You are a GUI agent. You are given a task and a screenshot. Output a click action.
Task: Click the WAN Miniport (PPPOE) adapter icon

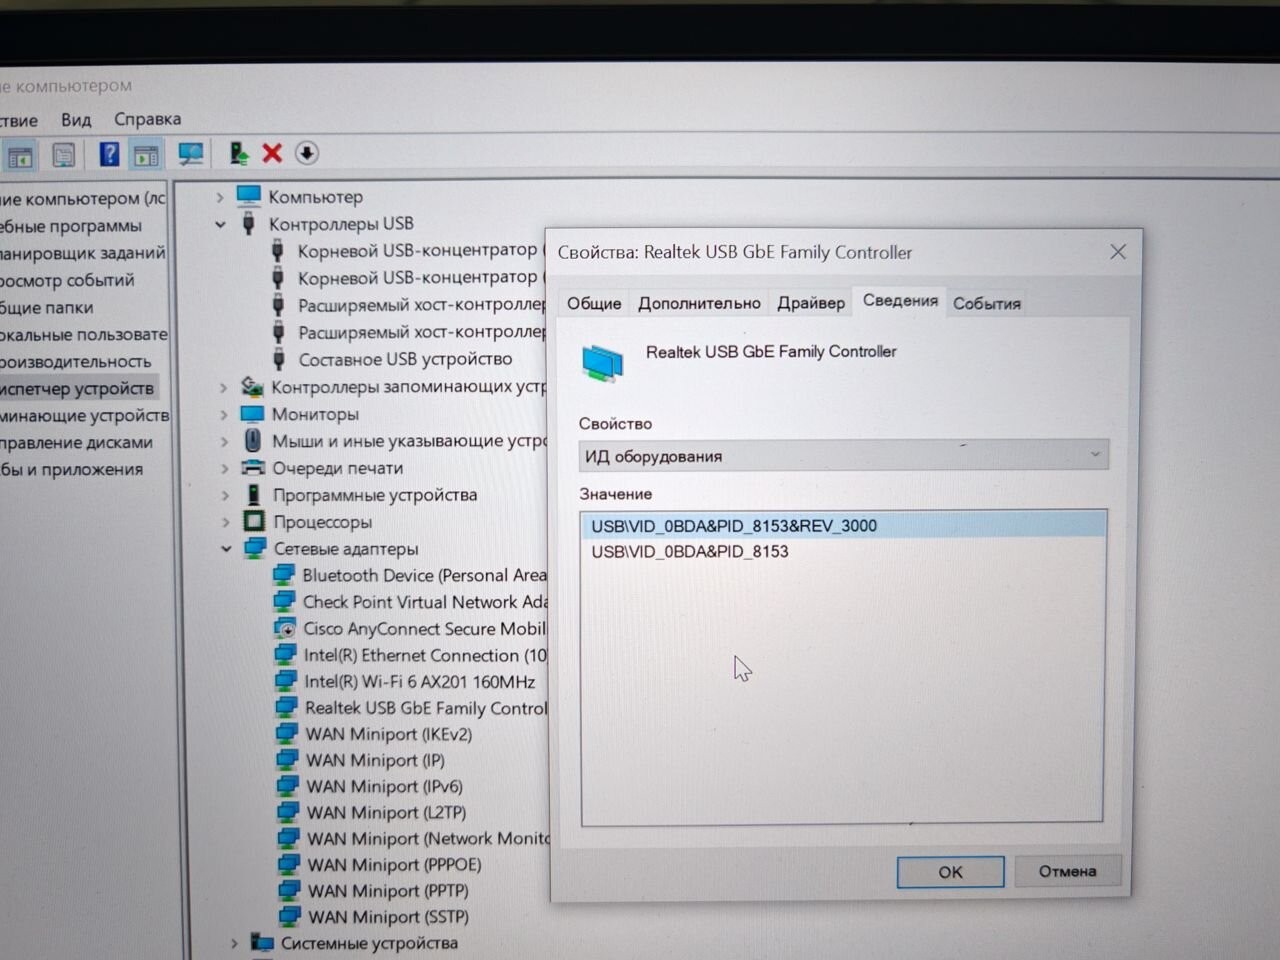pyautogui.click(x=289, y=864)
